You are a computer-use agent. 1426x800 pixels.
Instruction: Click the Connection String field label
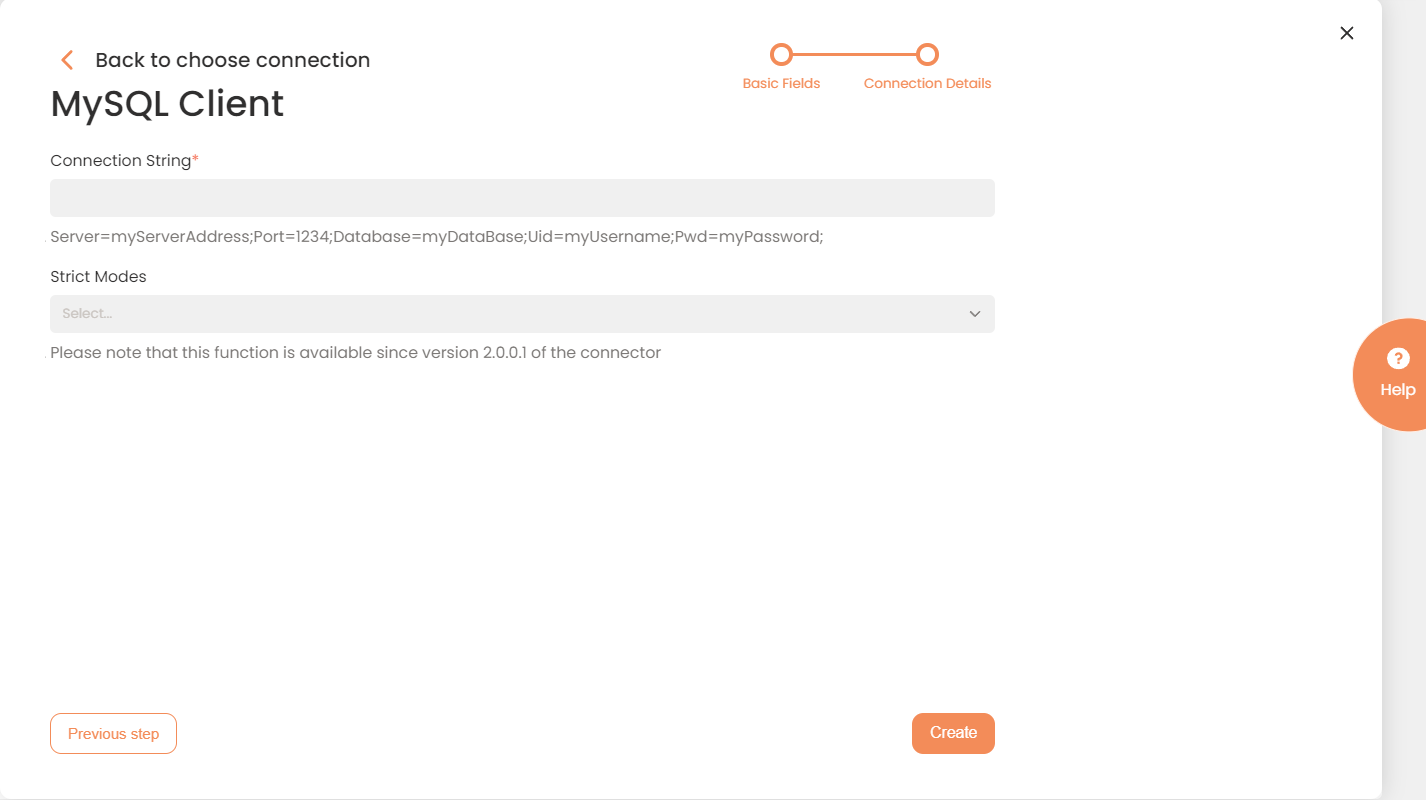pos(120,161)
